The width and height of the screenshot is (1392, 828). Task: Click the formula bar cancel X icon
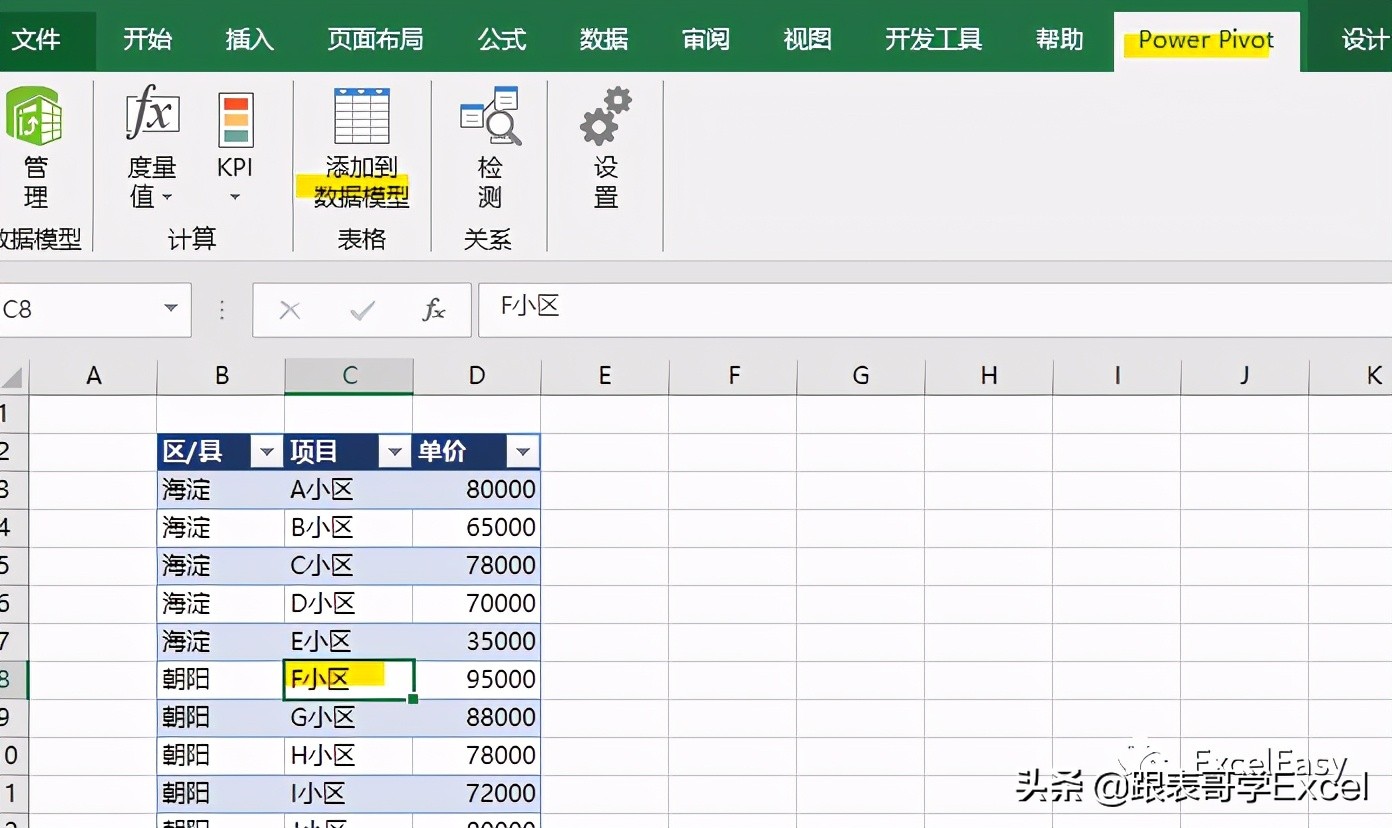tap(290, 310)
